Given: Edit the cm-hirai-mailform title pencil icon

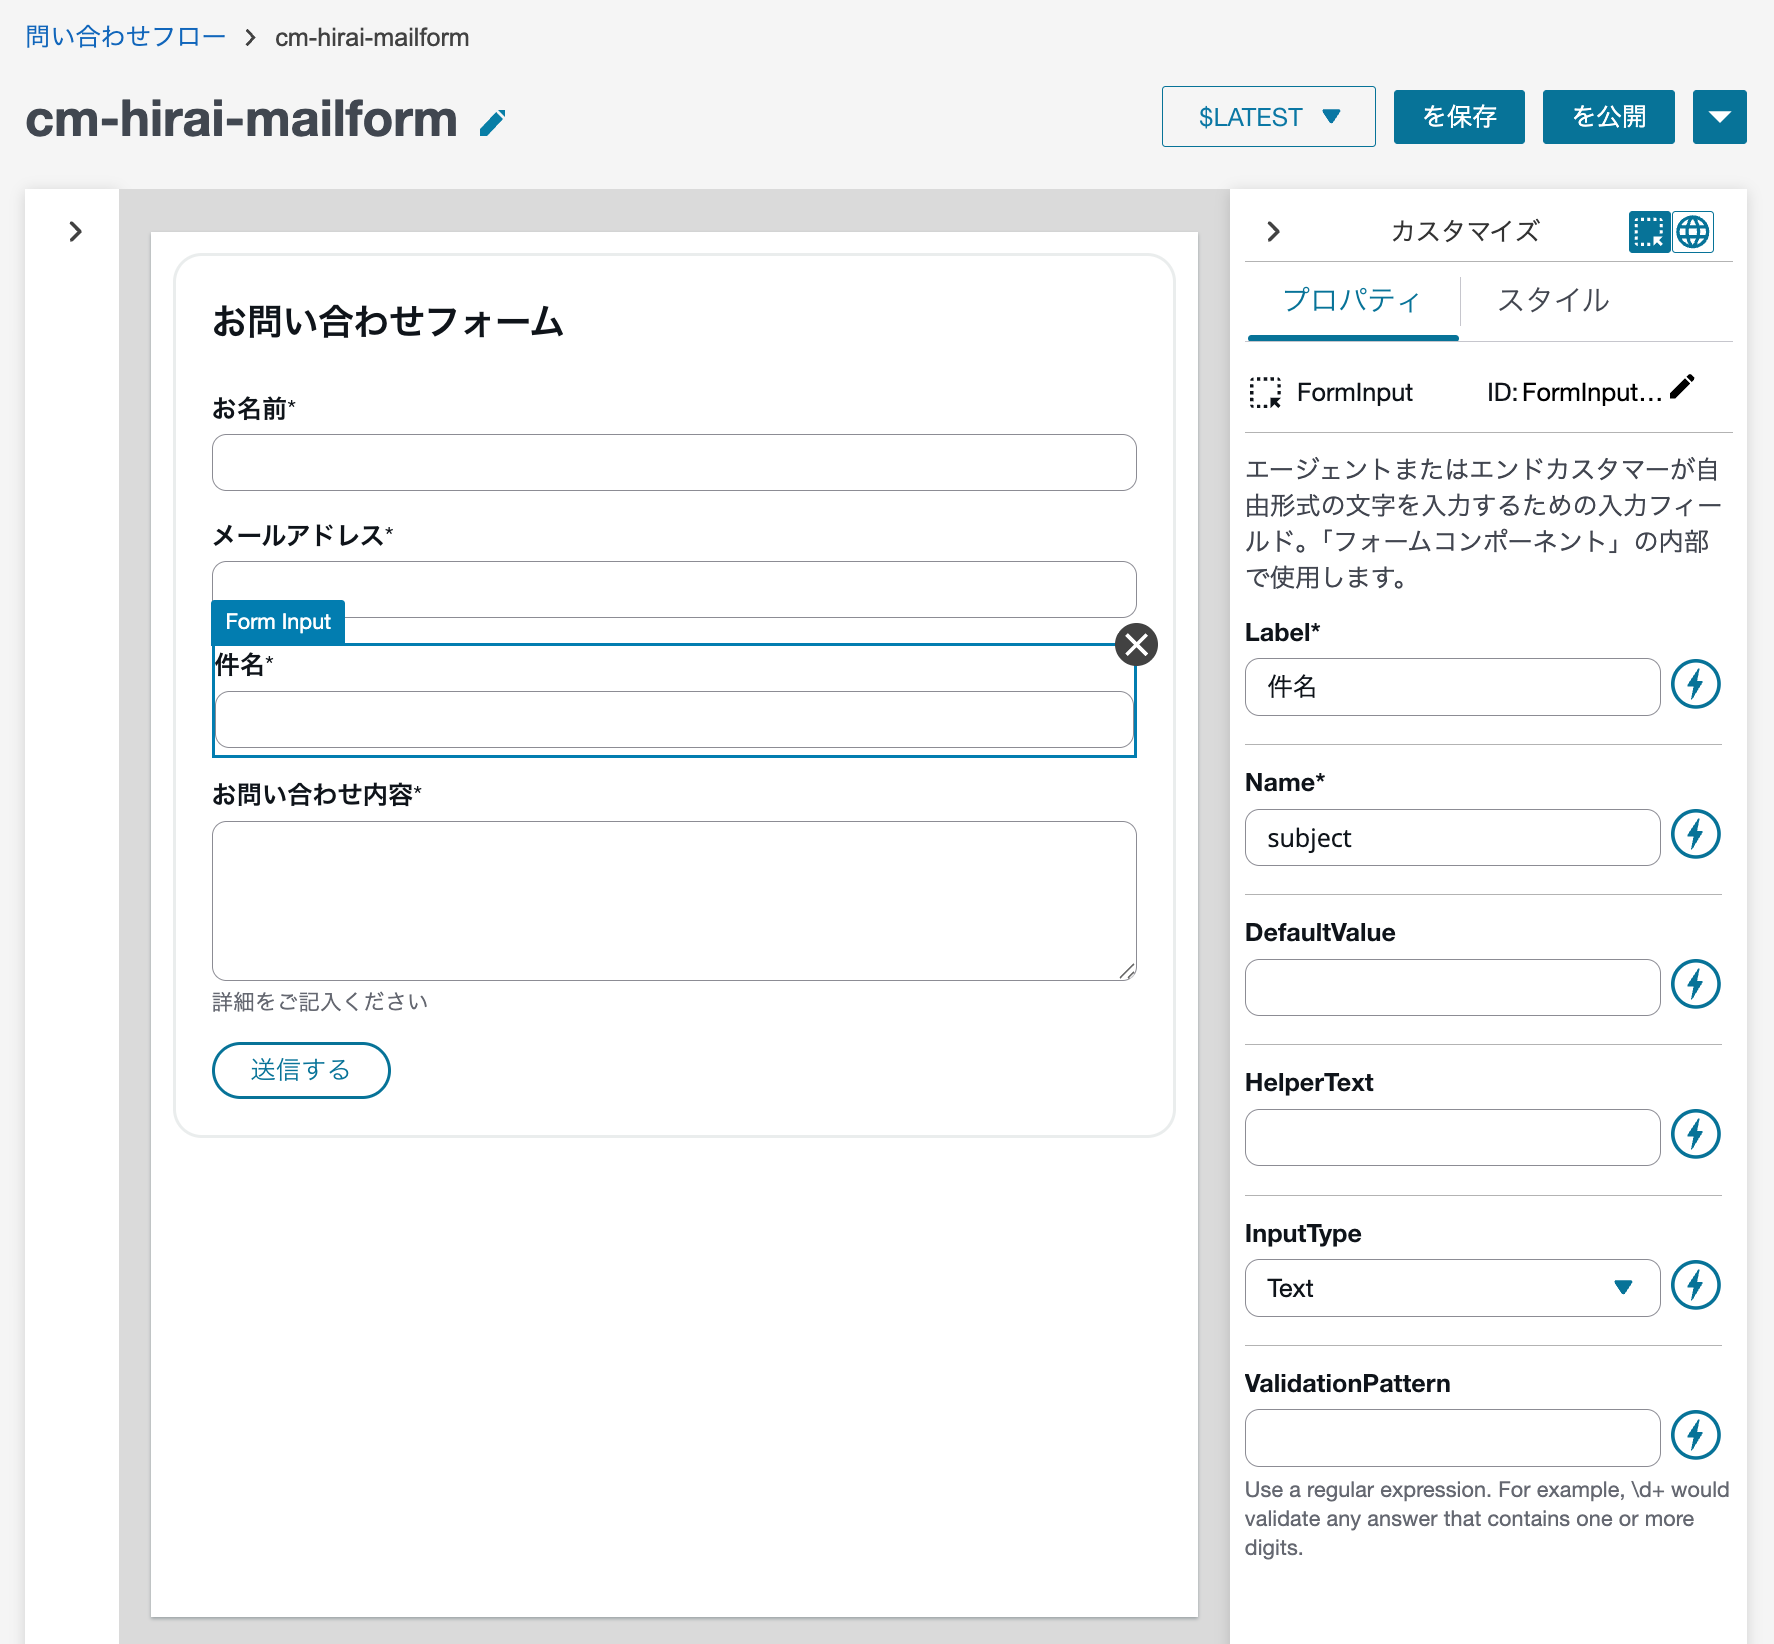Looking at the screenshot, I should pos(493,122).
